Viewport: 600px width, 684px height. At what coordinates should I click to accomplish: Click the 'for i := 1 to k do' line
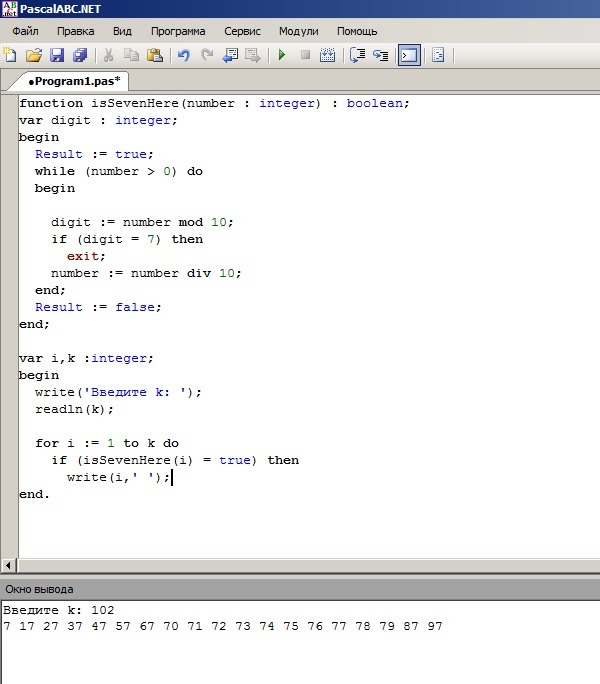107,443
